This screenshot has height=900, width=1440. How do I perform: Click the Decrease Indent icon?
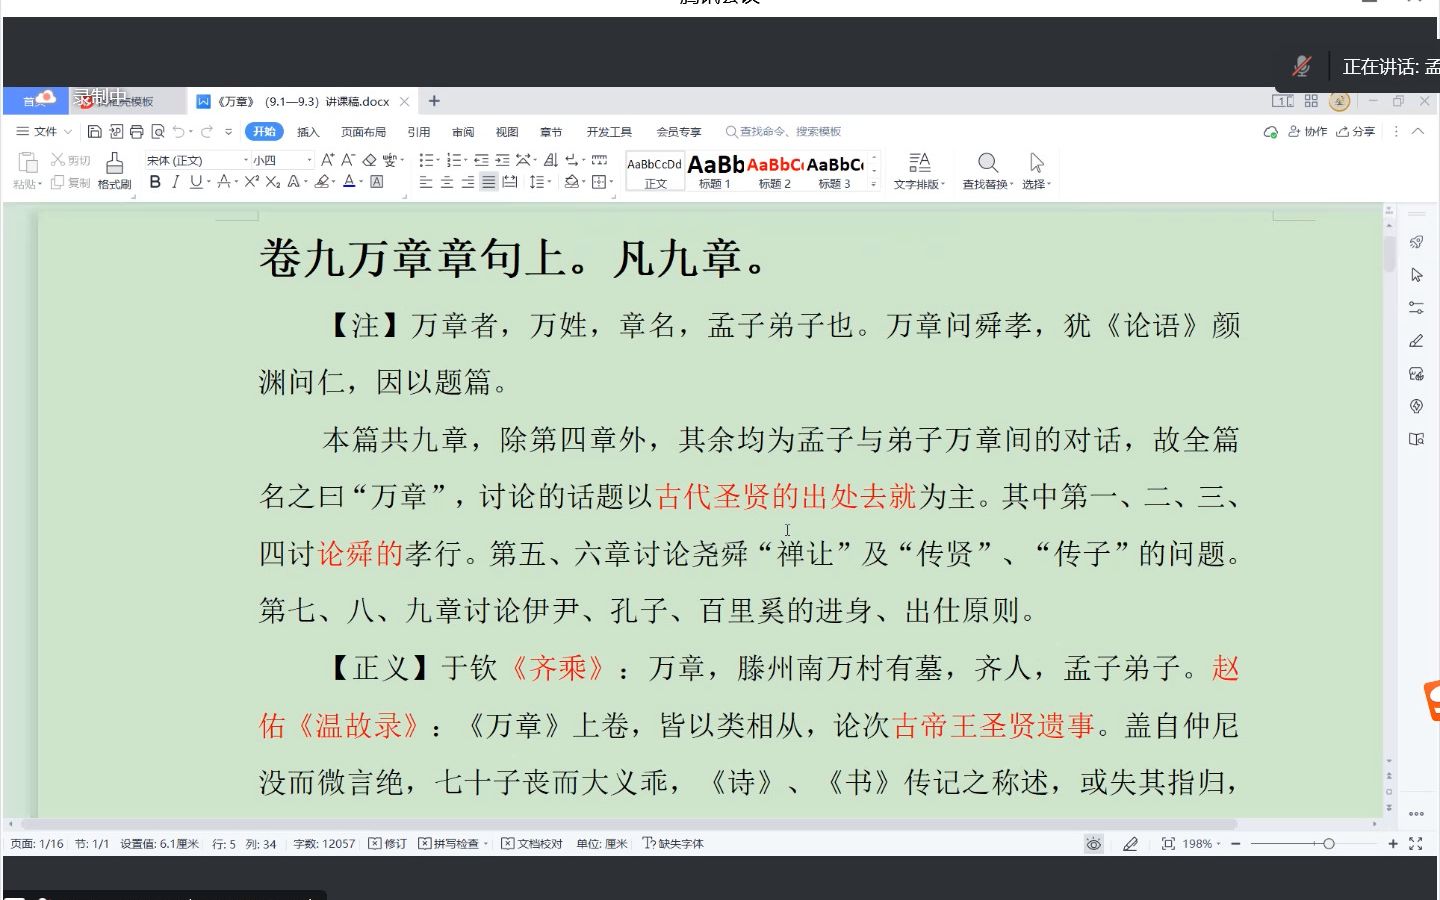click(481, 160)
